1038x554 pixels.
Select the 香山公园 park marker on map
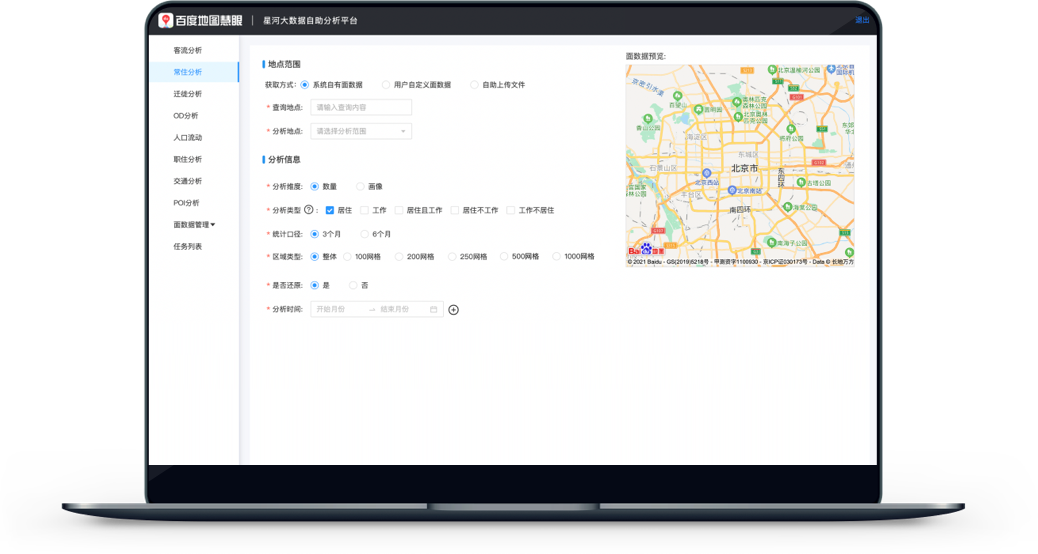click(x=648, y=119)
